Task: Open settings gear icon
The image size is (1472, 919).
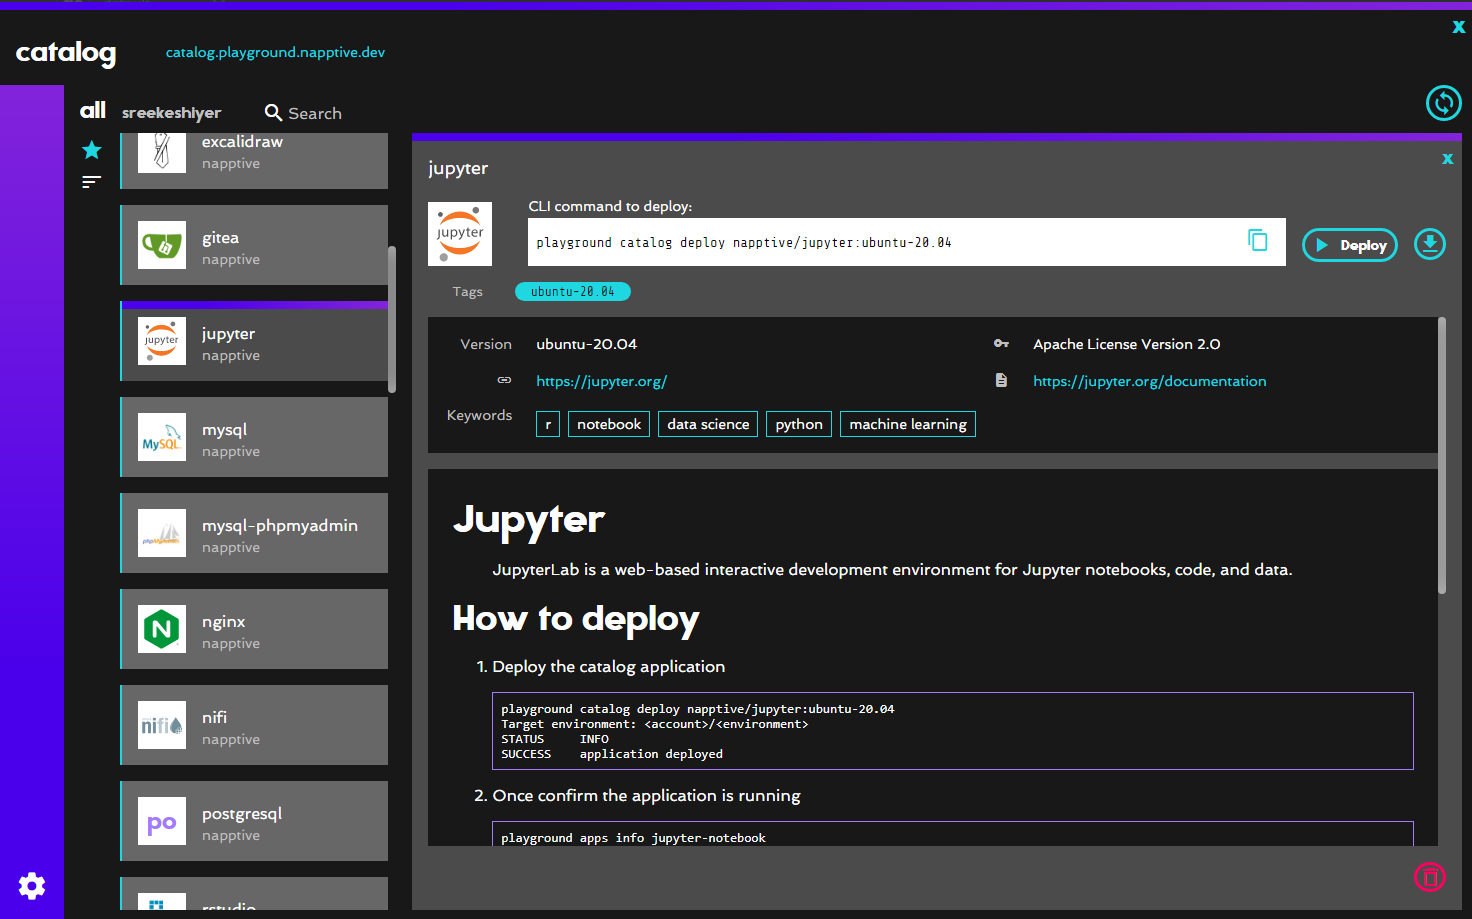Action: (32, 886)
